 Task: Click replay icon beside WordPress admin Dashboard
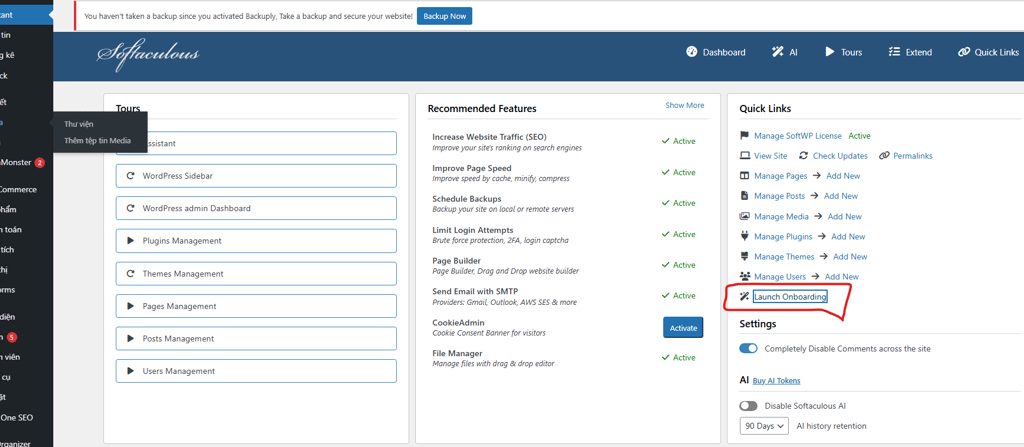click(130, 208)
